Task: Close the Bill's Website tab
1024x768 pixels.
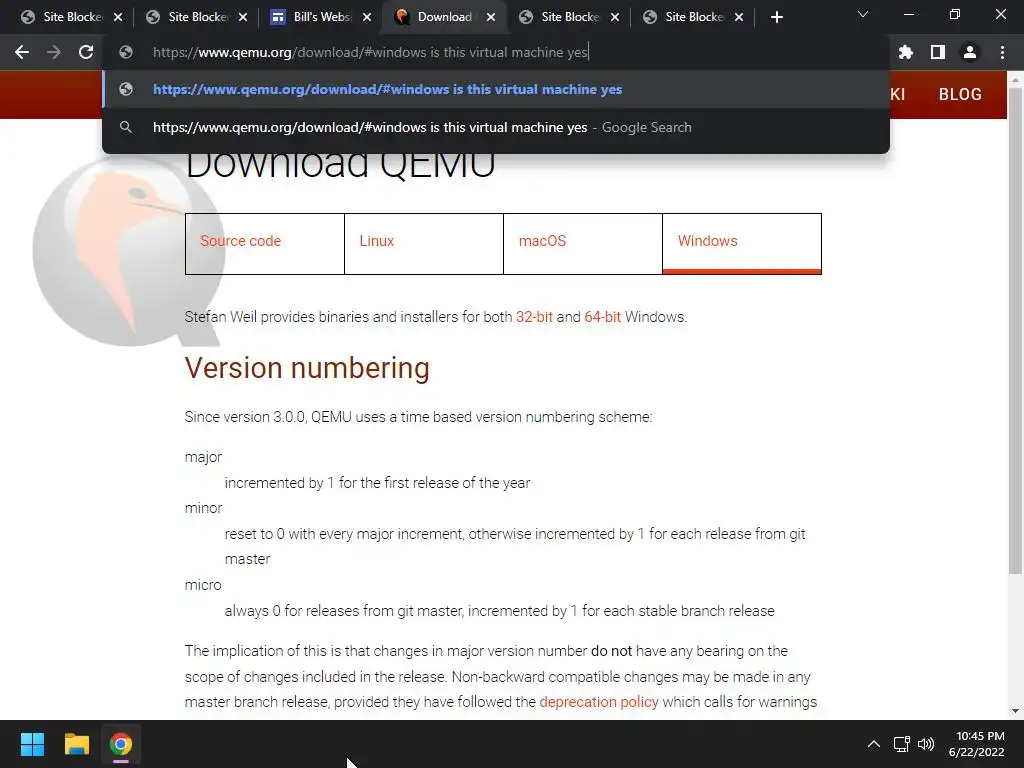Action: point(367,17)
